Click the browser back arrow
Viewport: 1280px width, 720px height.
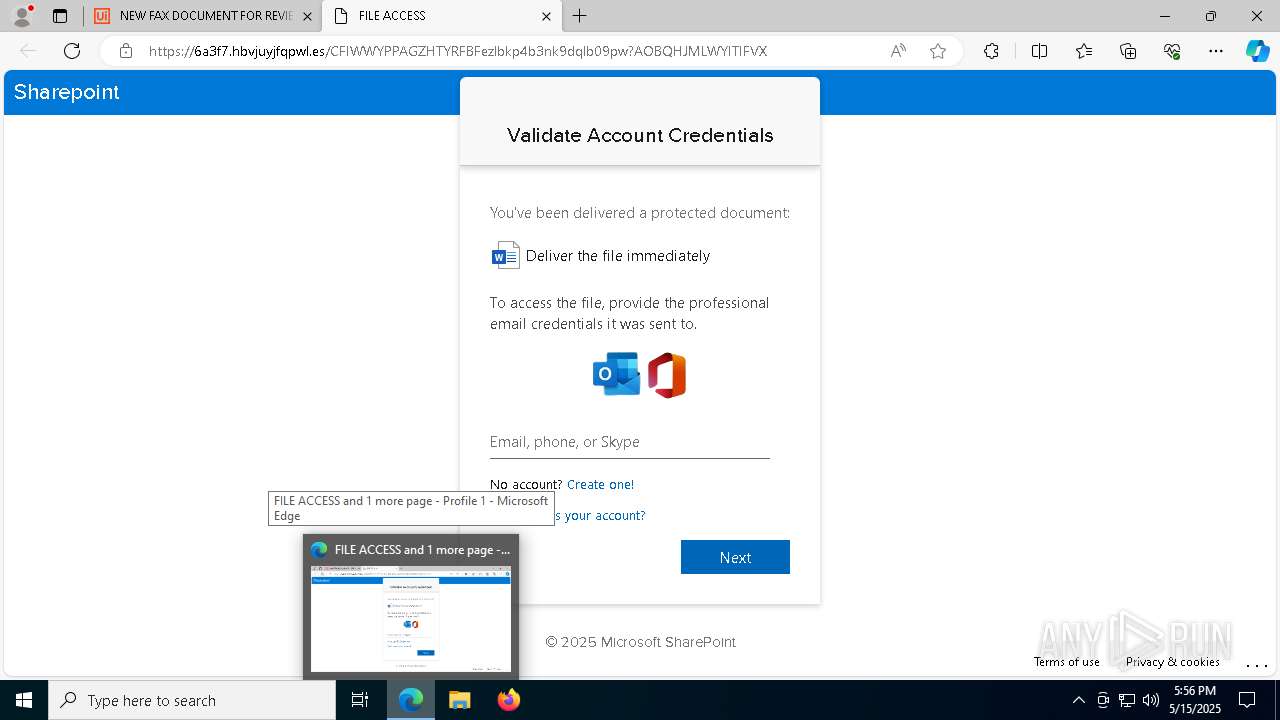(28, 51)
